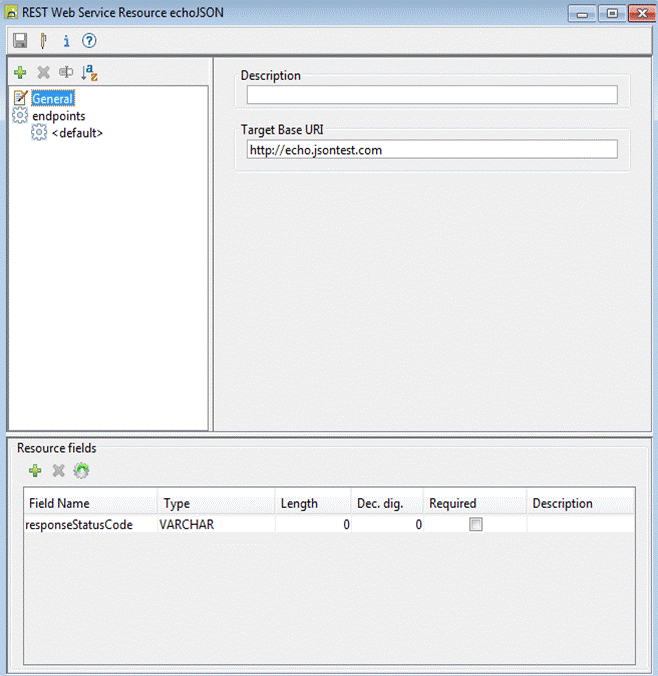Select the endpoints tree node
This screenshot has height=676, width=658.
point(58,116)
